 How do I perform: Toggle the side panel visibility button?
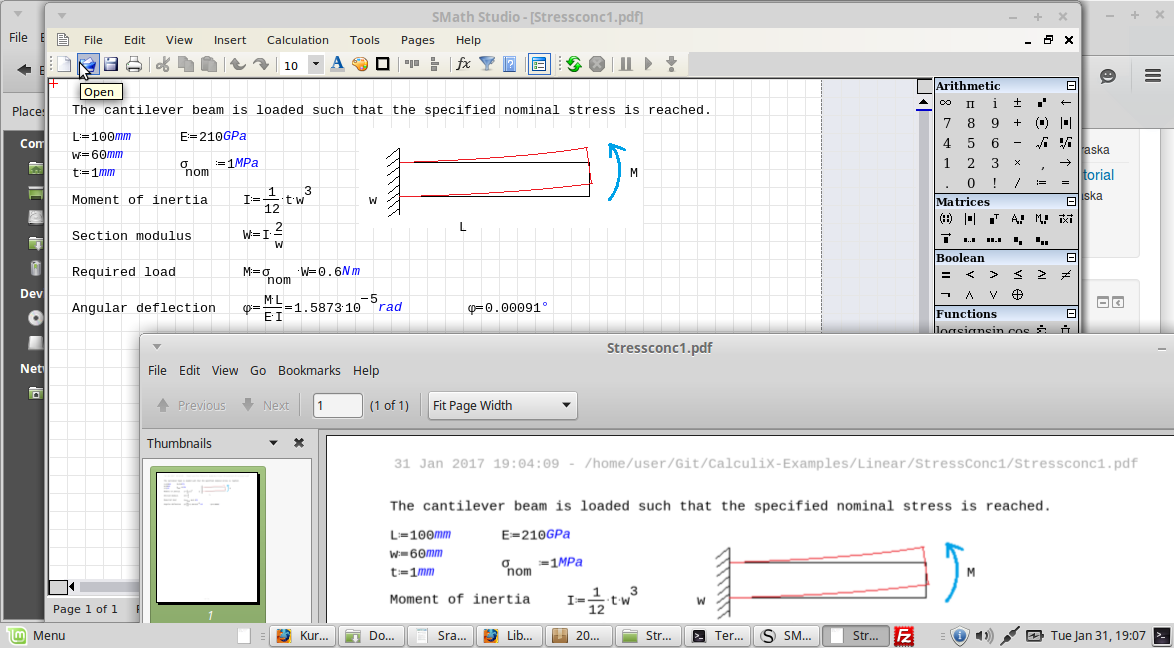click(x=539, y=64)
